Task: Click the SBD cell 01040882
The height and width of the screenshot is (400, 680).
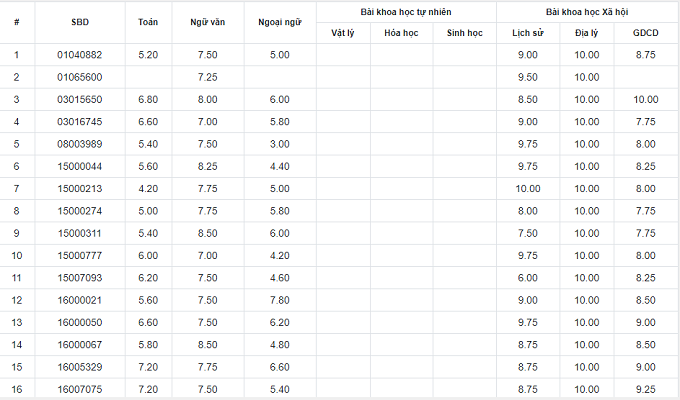Action: [x=80, y=54]
